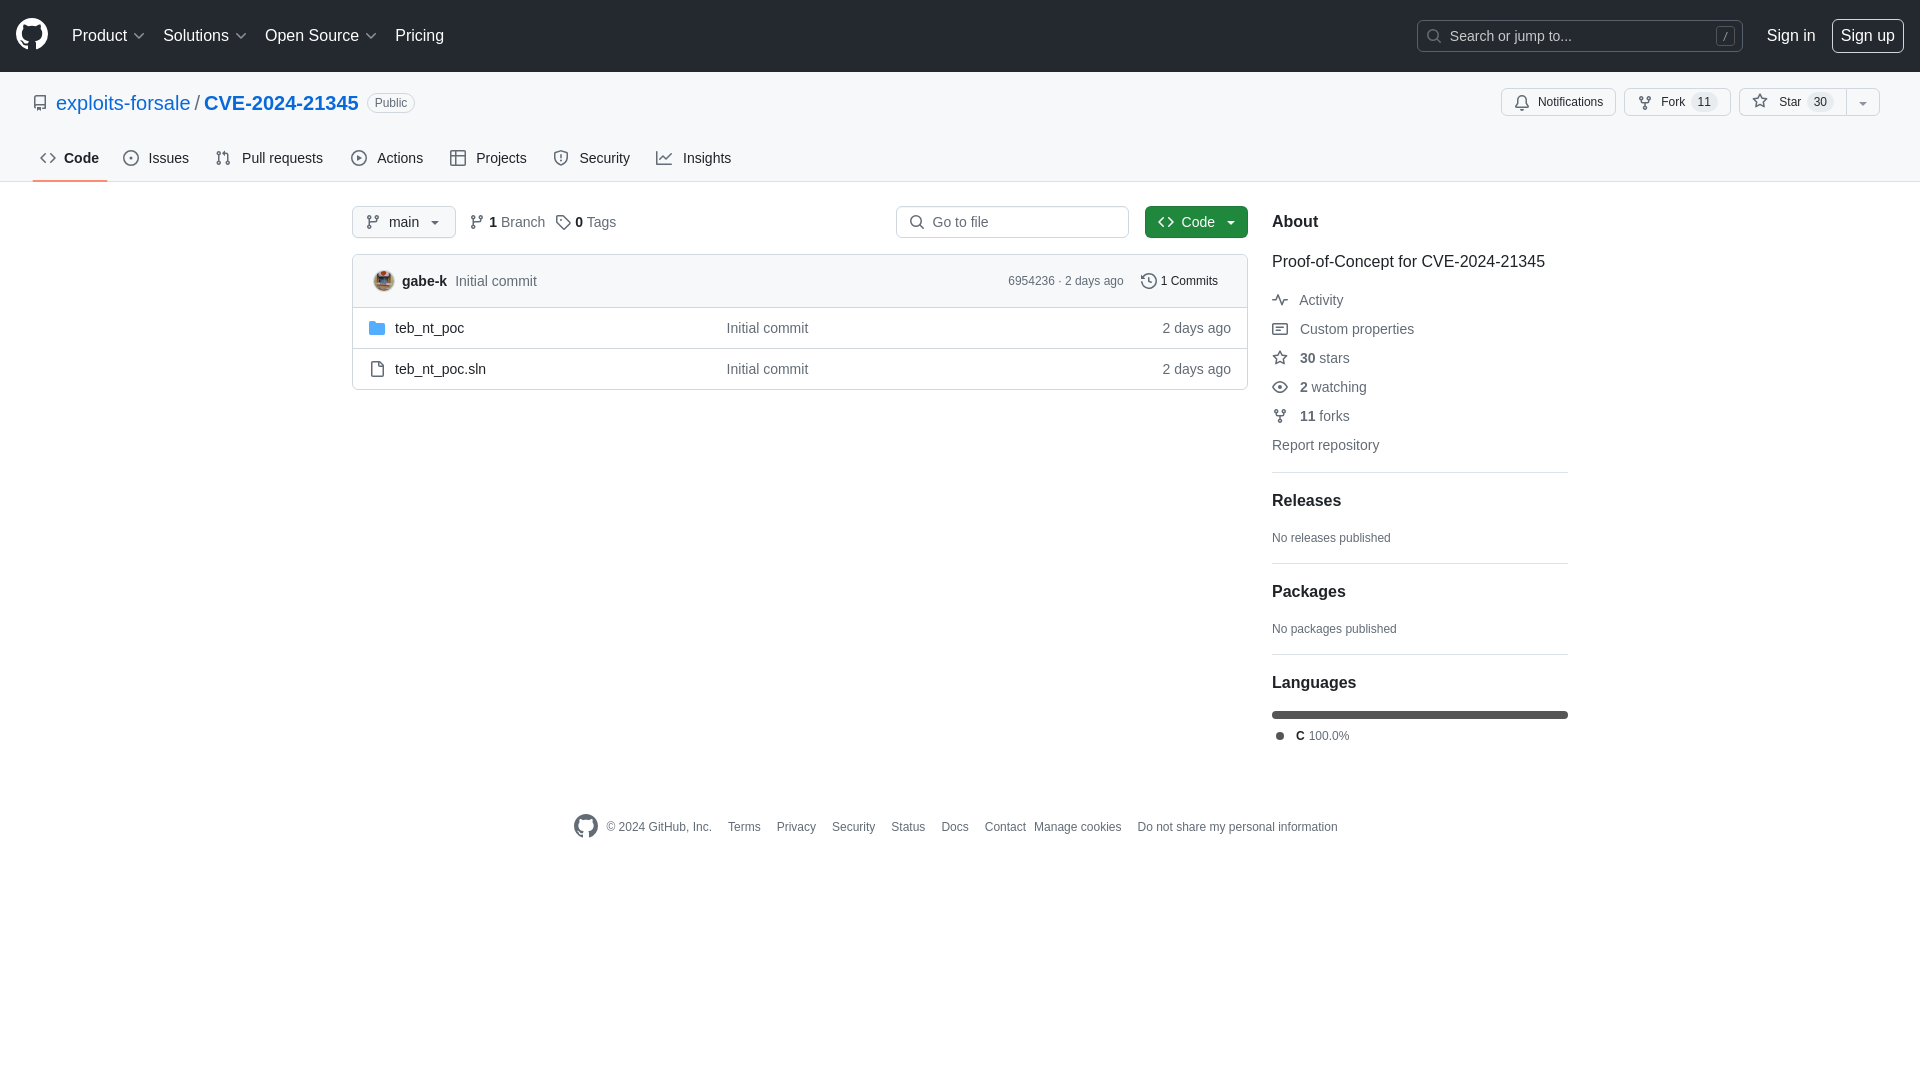Click the Pricing link in header
The width and height of the screenshot is (1920, 1080).
(x=419, y=36)
